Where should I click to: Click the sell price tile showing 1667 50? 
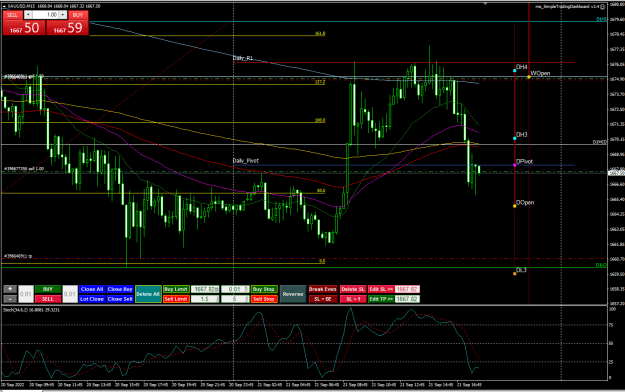24,28
